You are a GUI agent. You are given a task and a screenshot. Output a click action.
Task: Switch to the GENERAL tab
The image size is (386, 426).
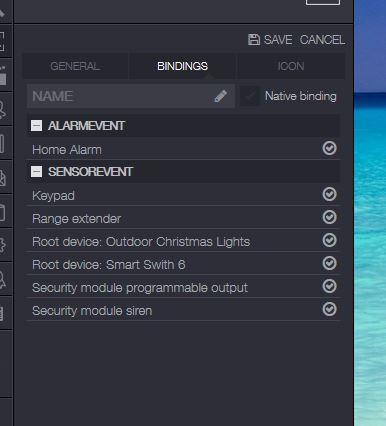[75, 66]
